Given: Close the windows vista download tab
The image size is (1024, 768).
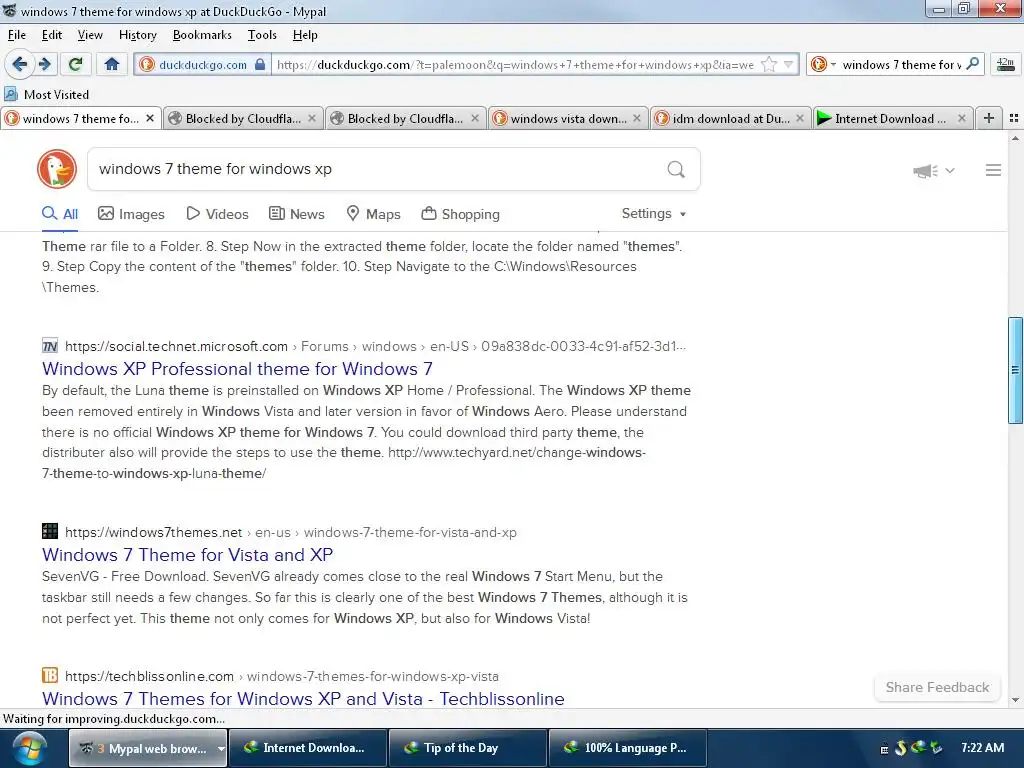Looking at the screenshot, I should [x=637, y=118].
